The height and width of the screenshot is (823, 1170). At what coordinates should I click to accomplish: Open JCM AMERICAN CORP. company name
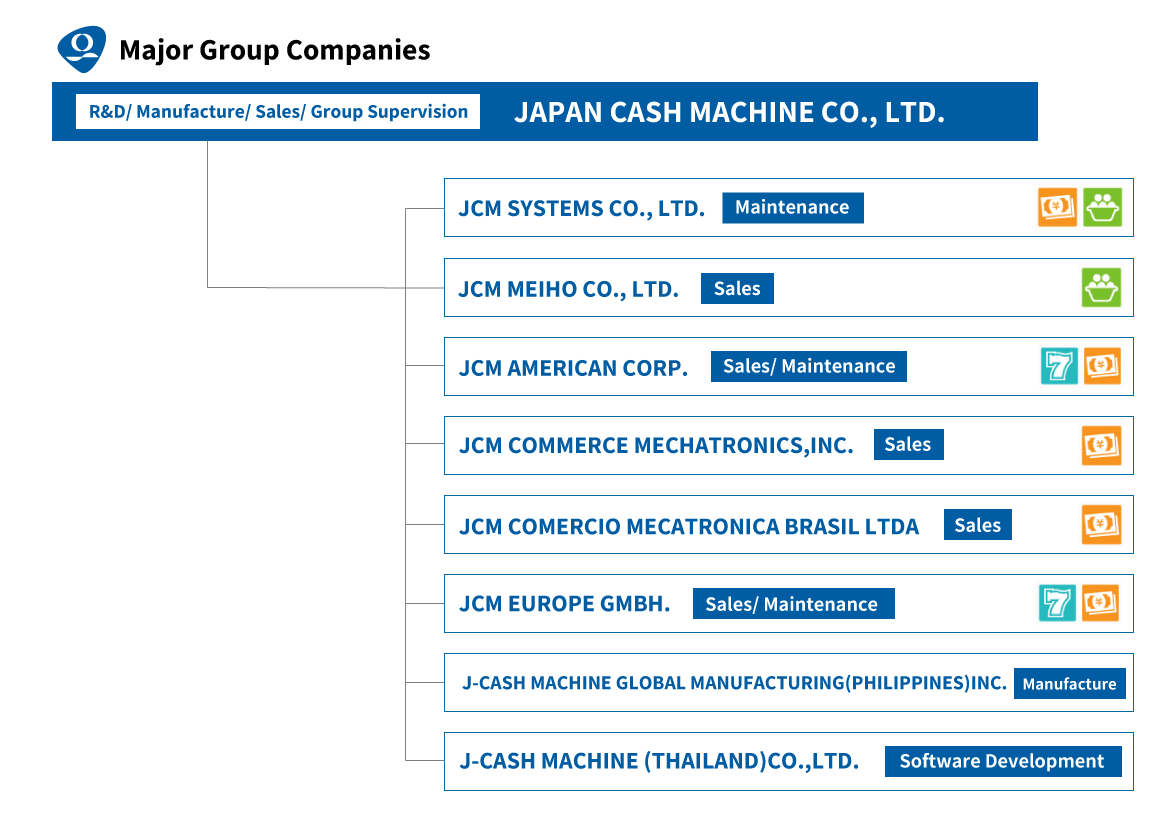573,368
